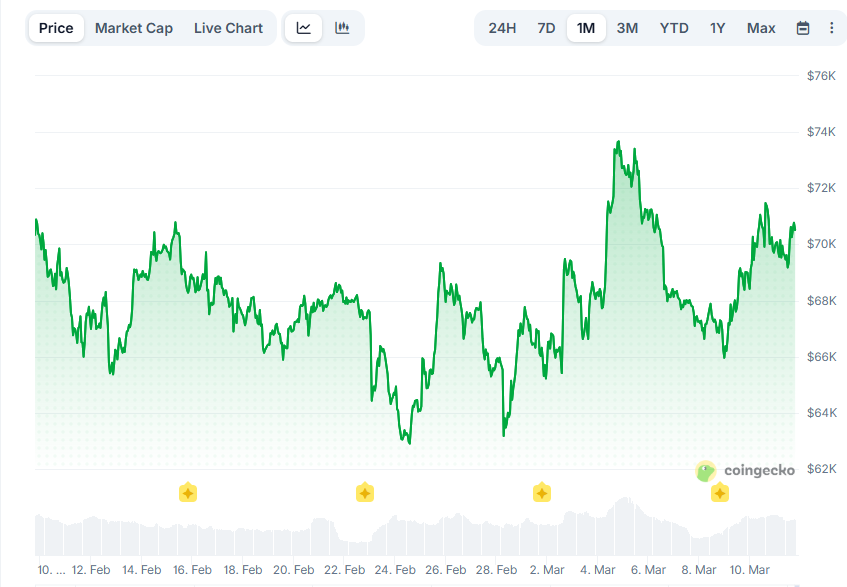Toggle the 3M time range
Screen dimensions: 847x587
point(627,28)
